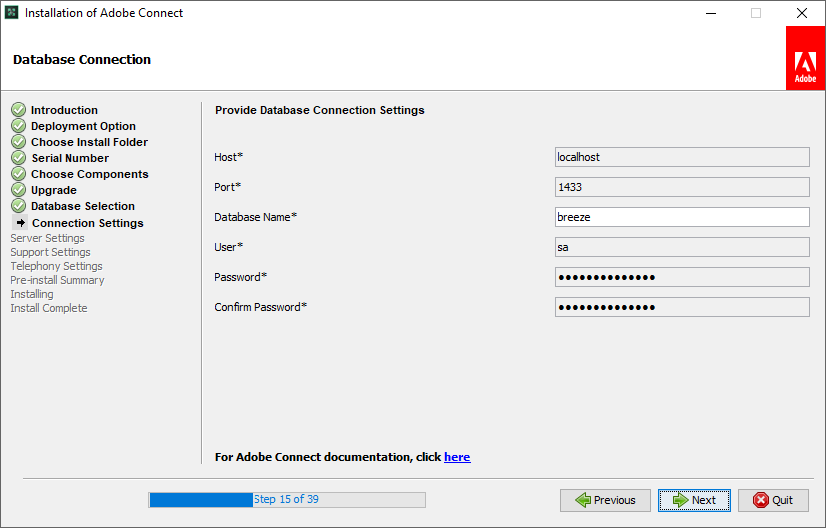Click the green arrow on the Previous button

(x=583, y=500)
